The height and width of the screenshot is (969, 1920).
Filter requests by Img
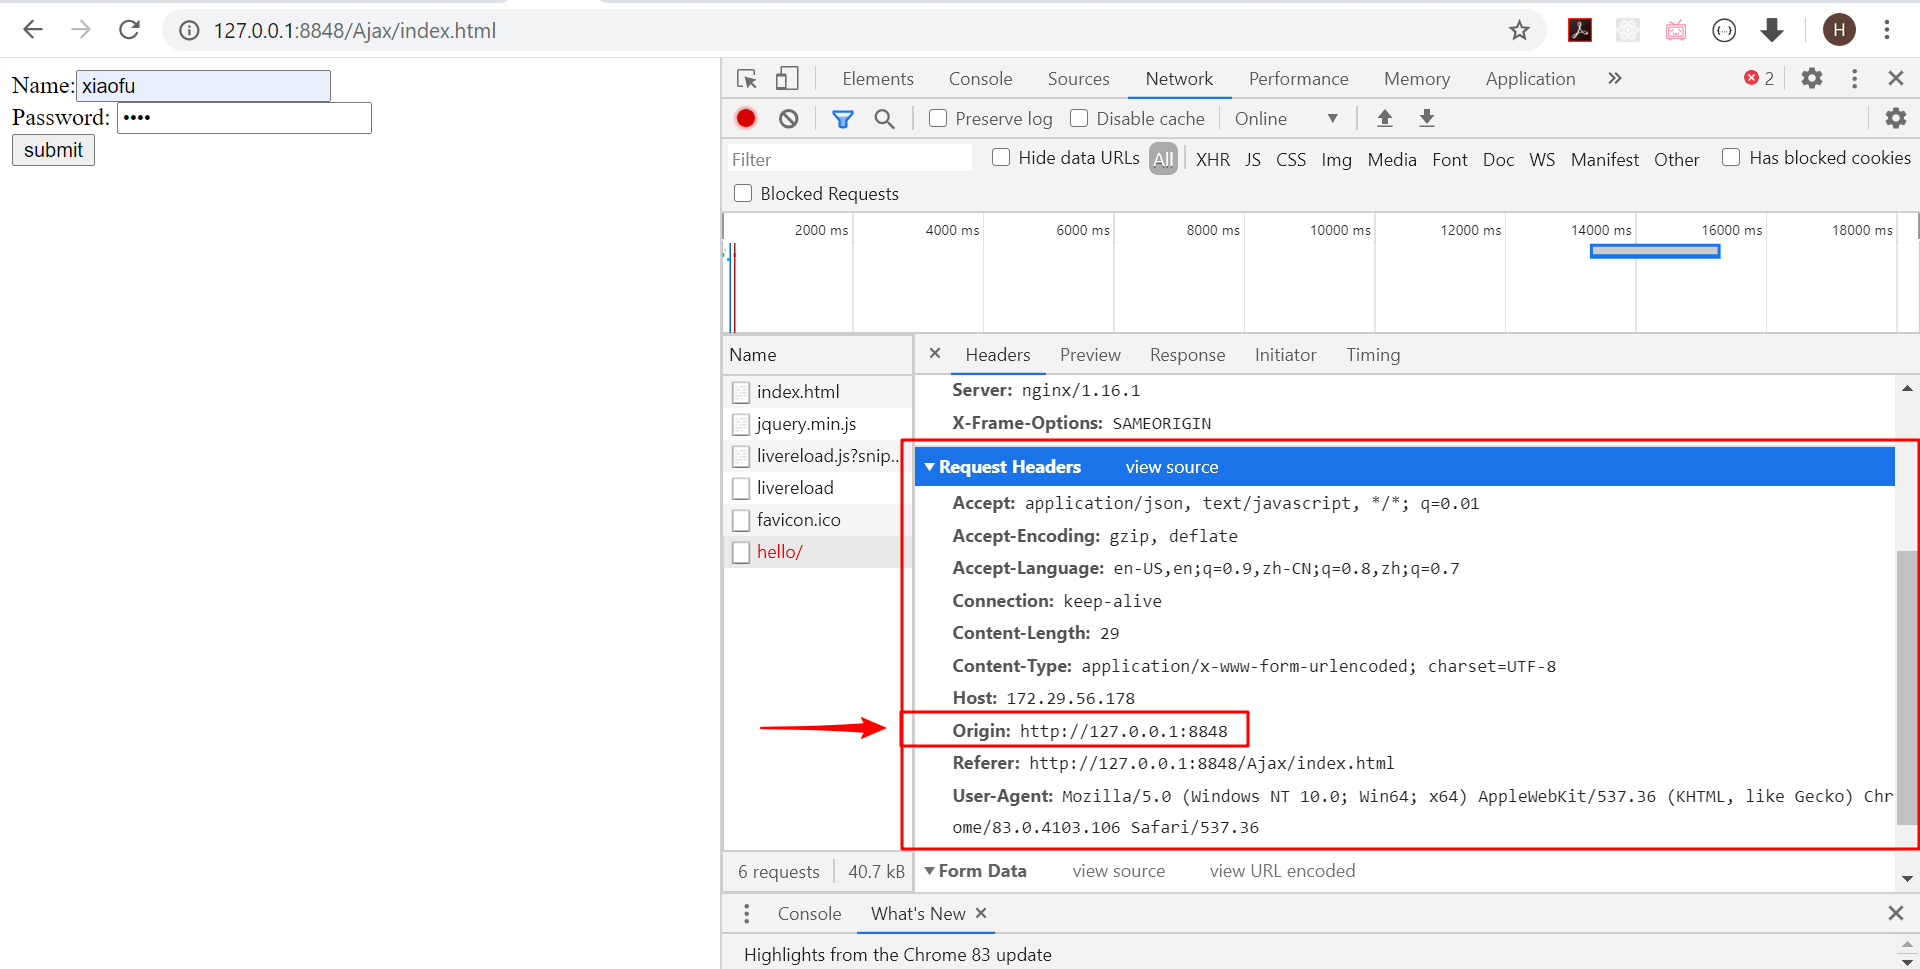(x=1336, y=160)
